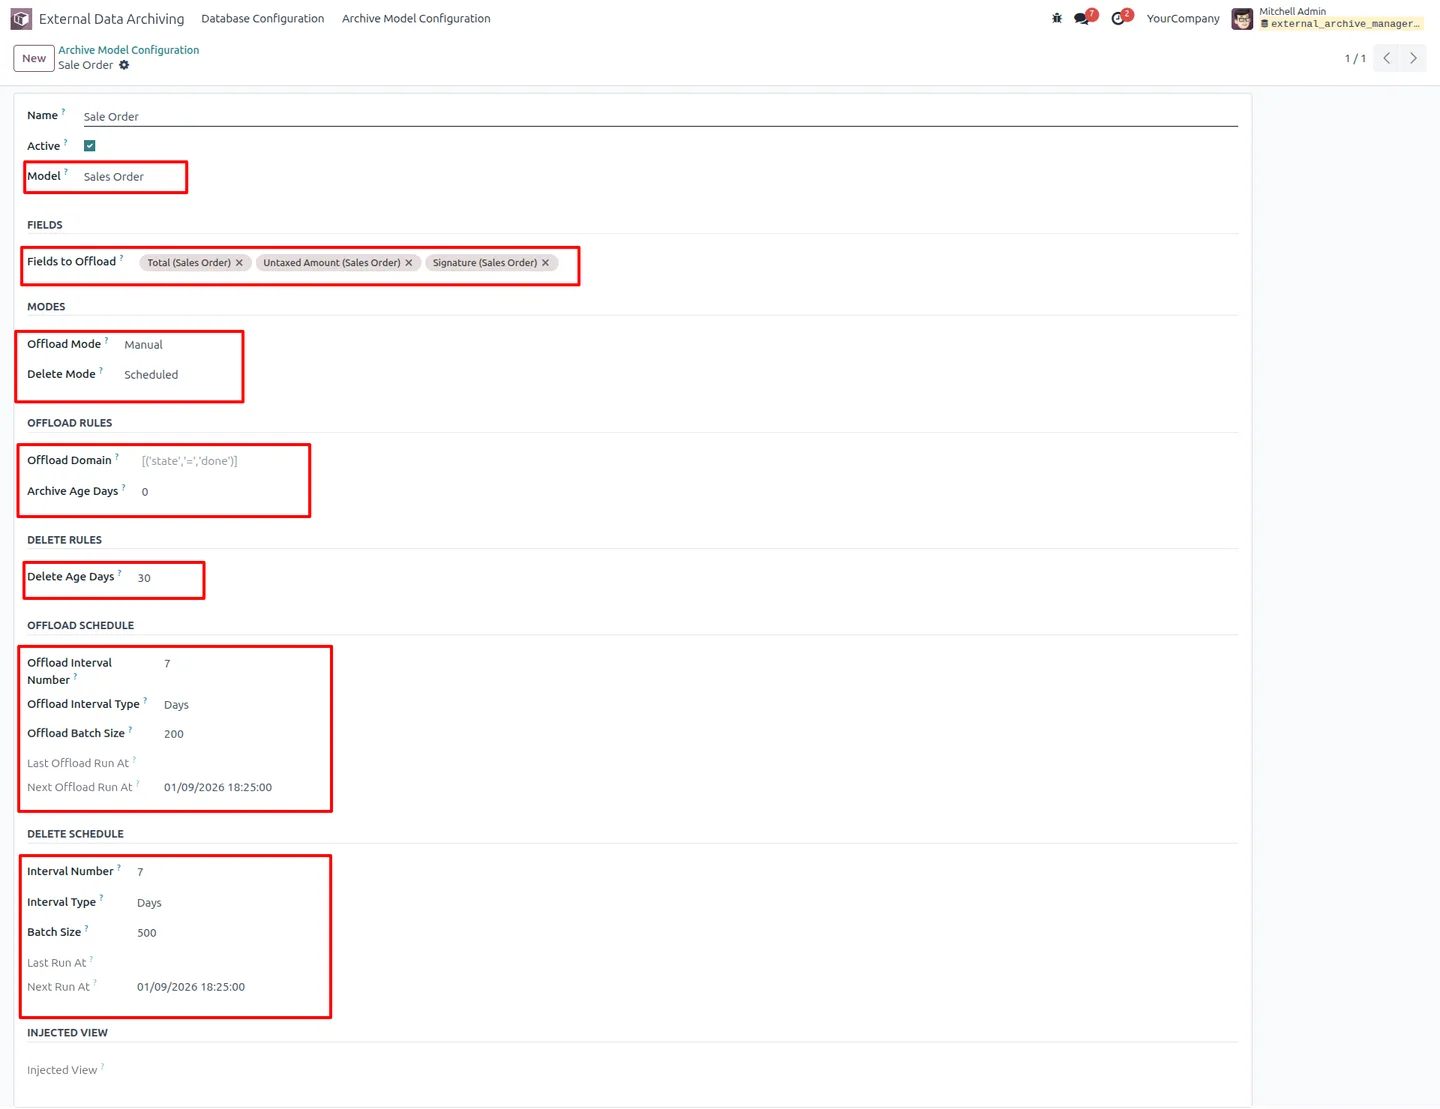Remove the Total (Sales Order) tag
The image size is (1440, 1109).
point(239,263)
